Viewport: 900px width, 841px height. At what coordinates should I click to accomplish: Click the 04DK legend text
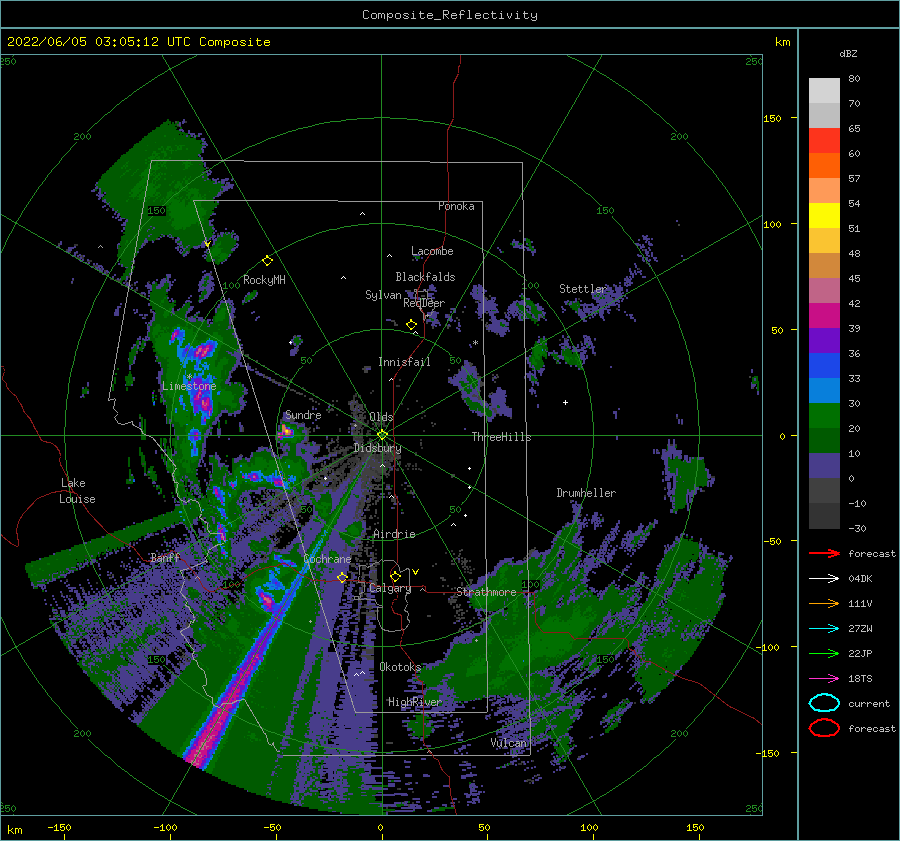click(x=860, y=579)
